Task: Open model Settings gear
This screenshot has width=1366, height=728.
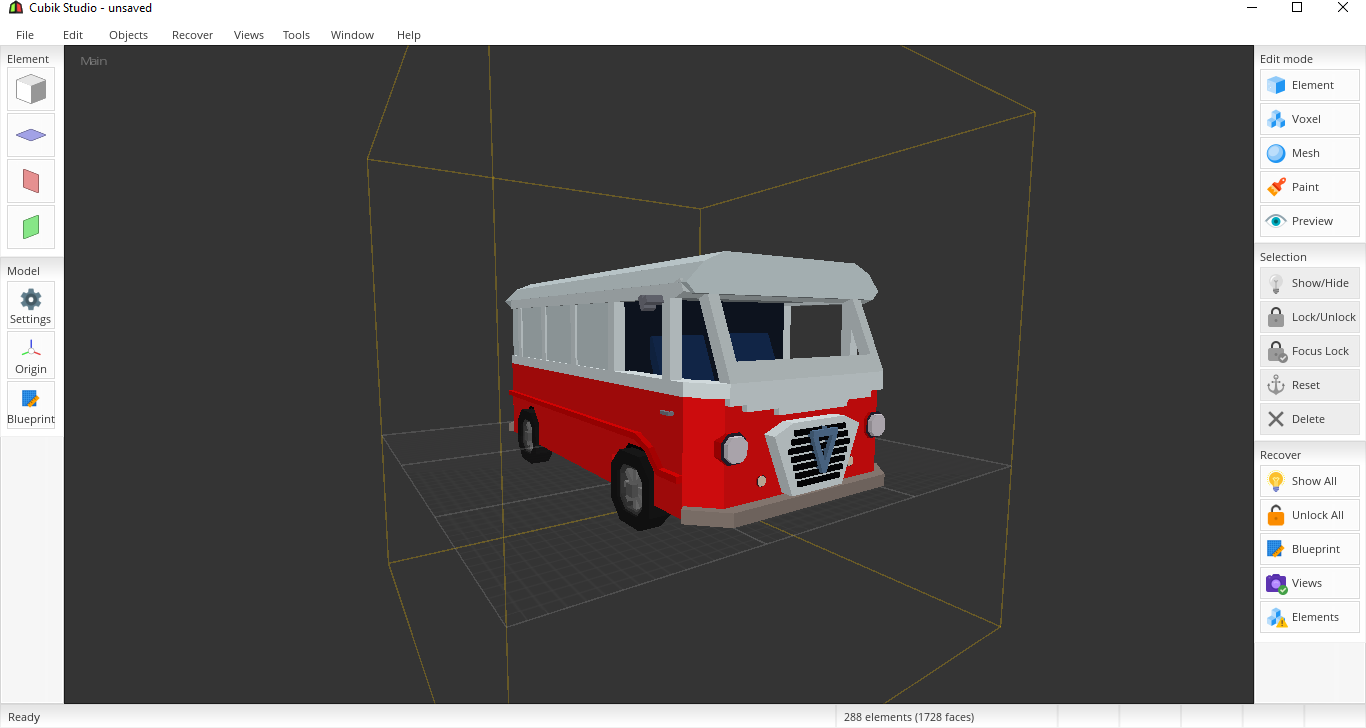Action: coord(31,305)
